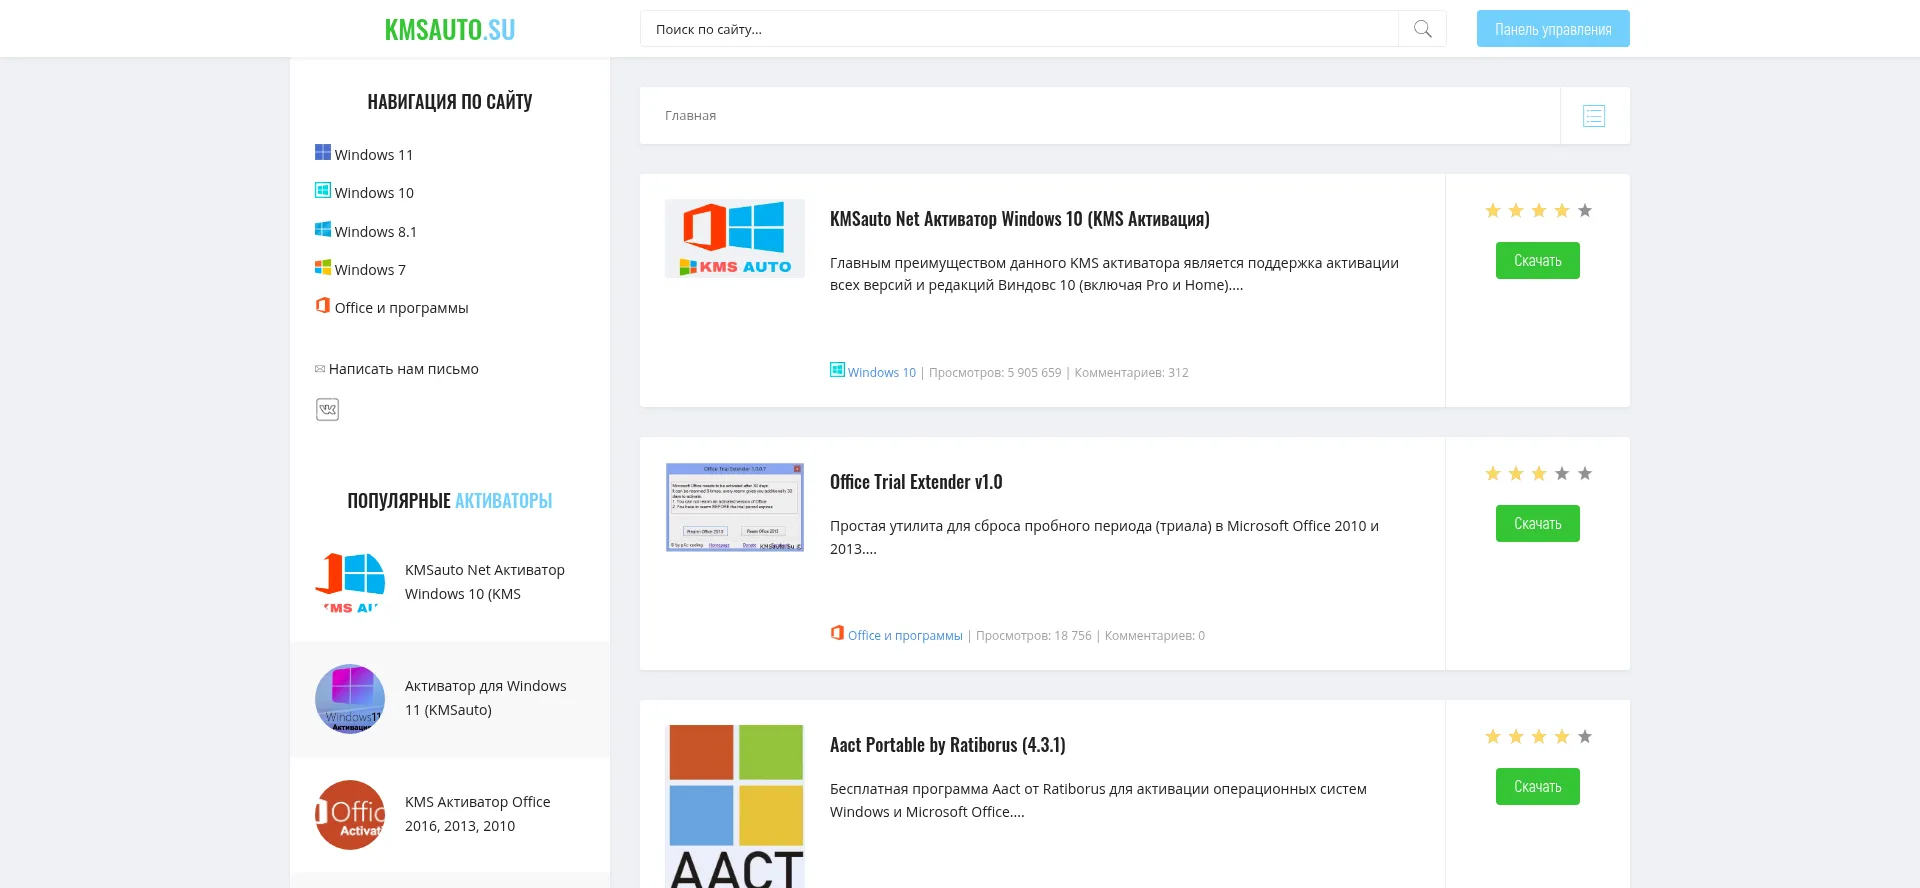Navigate to Office и программы section
This screenshot has height=888, width=1920.
(401, 308)
